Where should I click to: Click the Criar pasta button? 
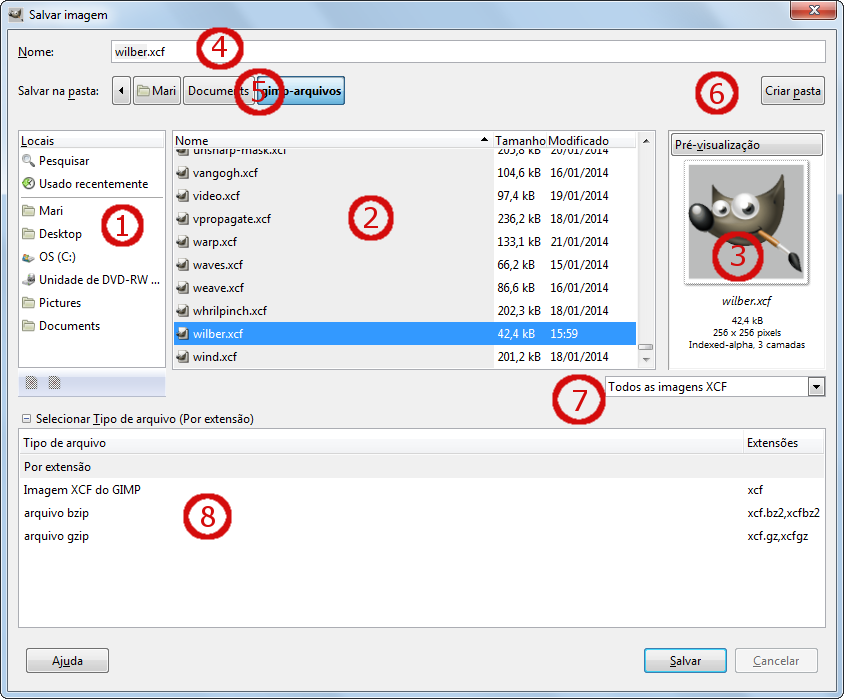(x=793, y=90)
